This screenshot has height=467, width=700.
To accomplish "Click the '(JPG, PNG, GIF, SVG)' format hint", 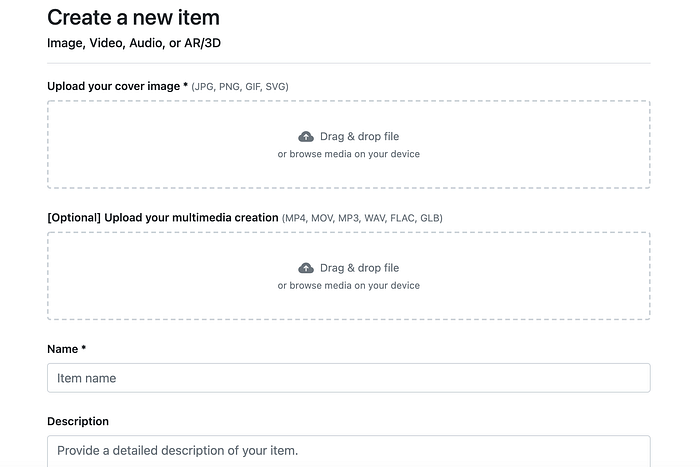I will (240, 87).
